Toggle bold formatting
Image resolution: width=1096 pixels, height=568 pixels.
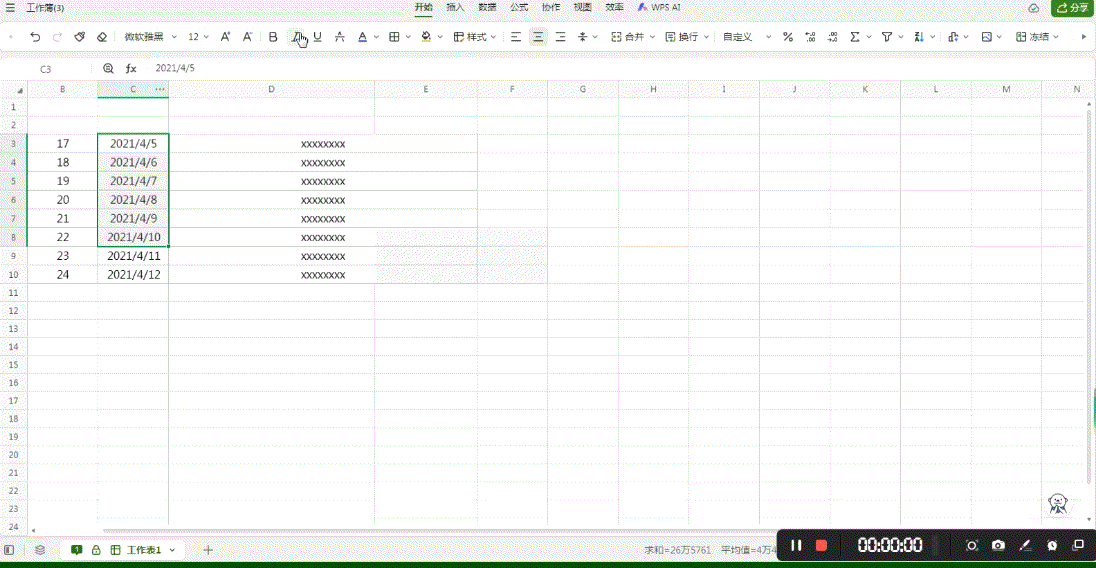click(x=273, y=37)
